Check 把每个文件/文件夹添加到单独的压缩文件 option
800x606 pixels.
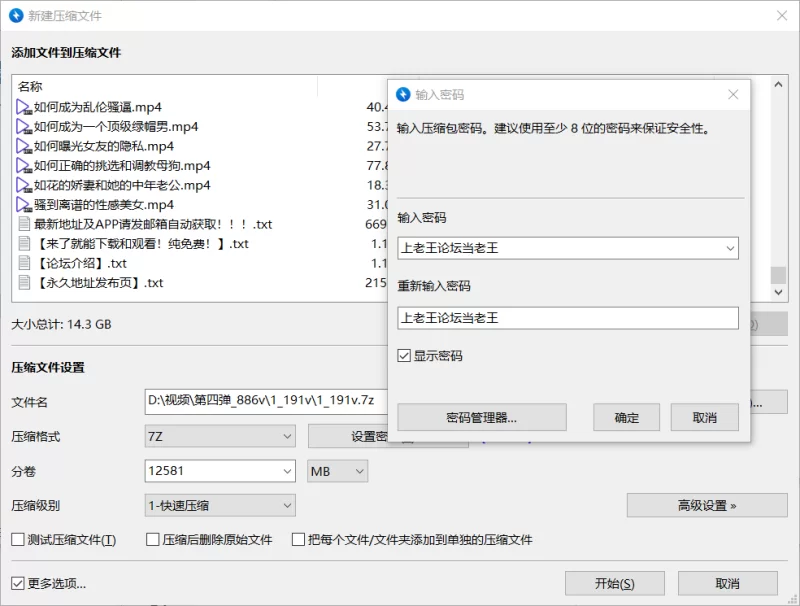coord(298,539)
